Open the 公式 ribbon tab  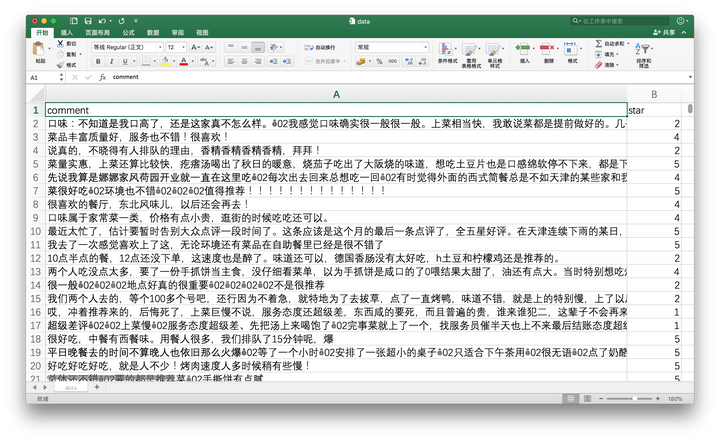(129, 33)
